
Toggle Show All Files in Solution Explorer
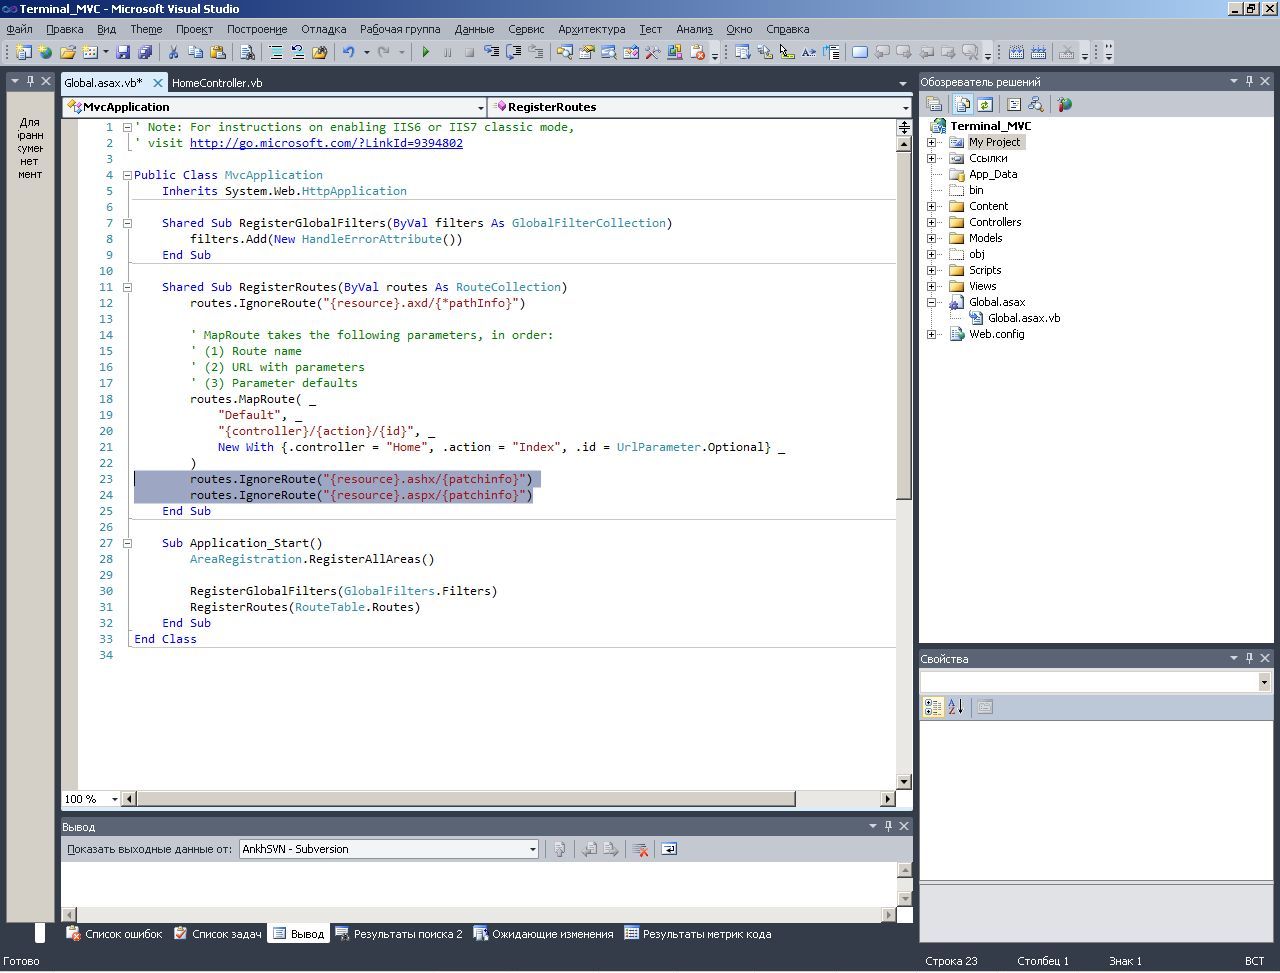962,104
